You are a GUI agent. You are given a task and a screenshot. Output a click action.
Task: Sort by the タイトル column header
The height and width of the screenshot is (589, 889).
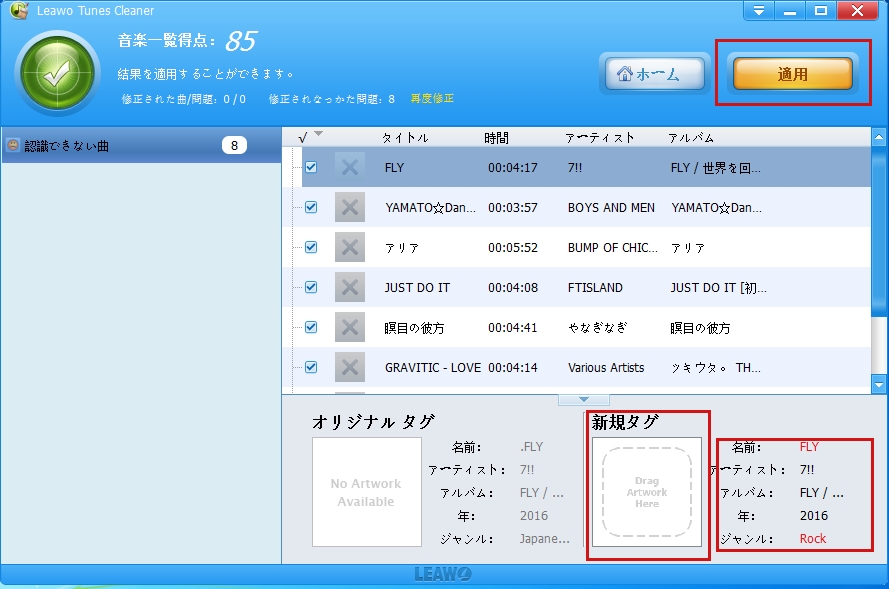[x=405, y=137]
